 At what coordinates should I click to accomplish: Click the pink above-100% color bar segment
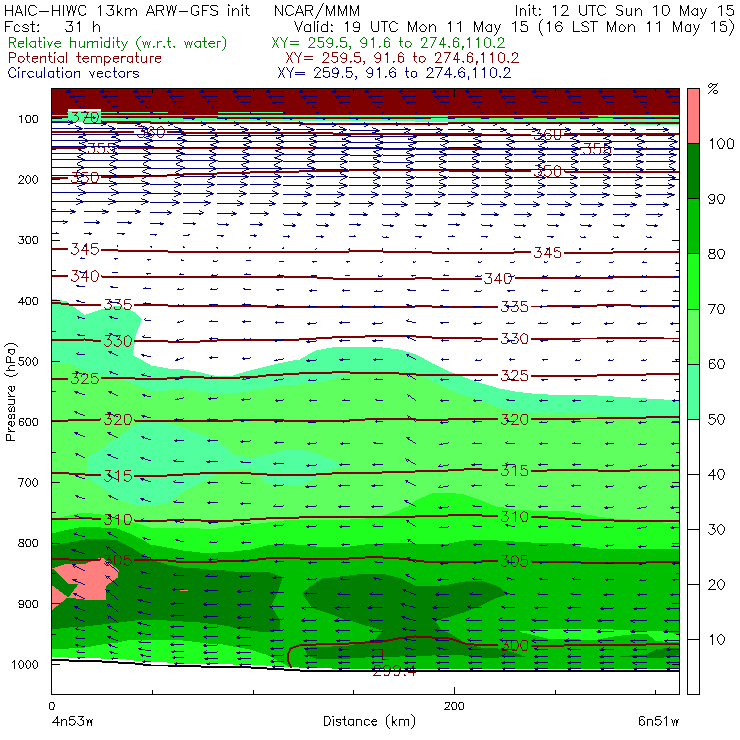tap(693, 116)
